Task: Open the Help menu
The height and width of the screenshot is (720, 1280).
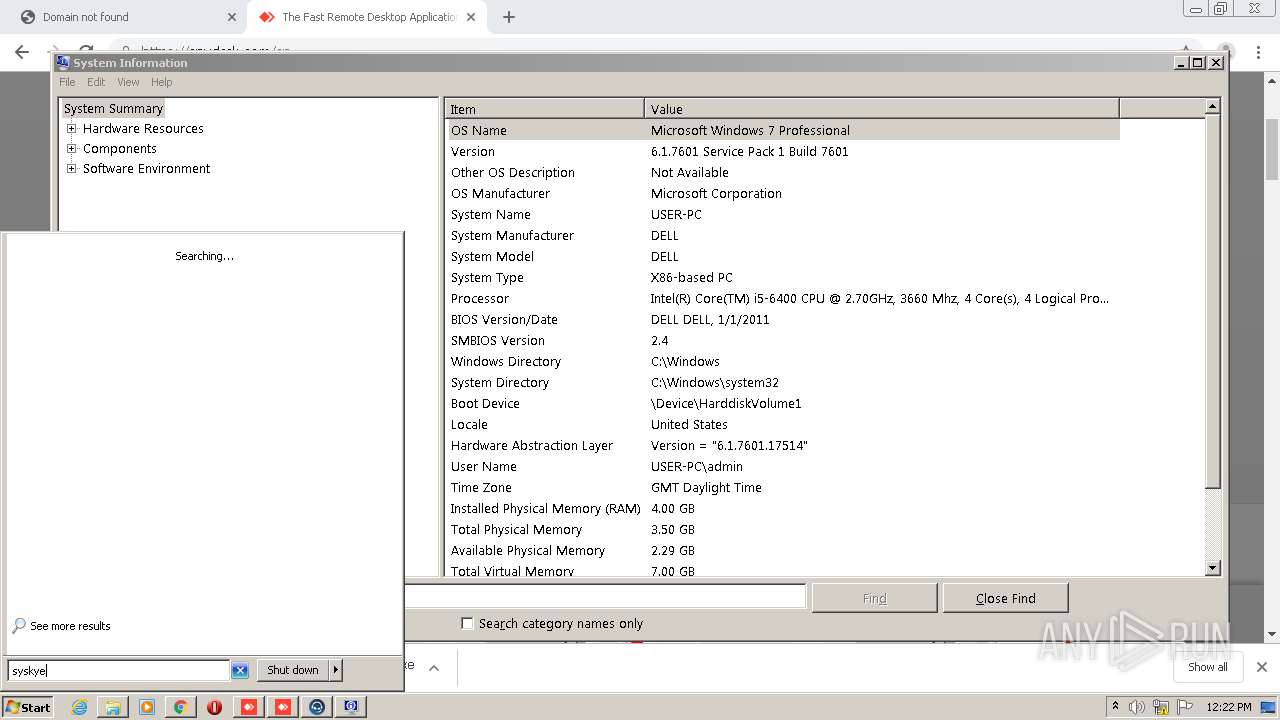Action: pos(161,82)
